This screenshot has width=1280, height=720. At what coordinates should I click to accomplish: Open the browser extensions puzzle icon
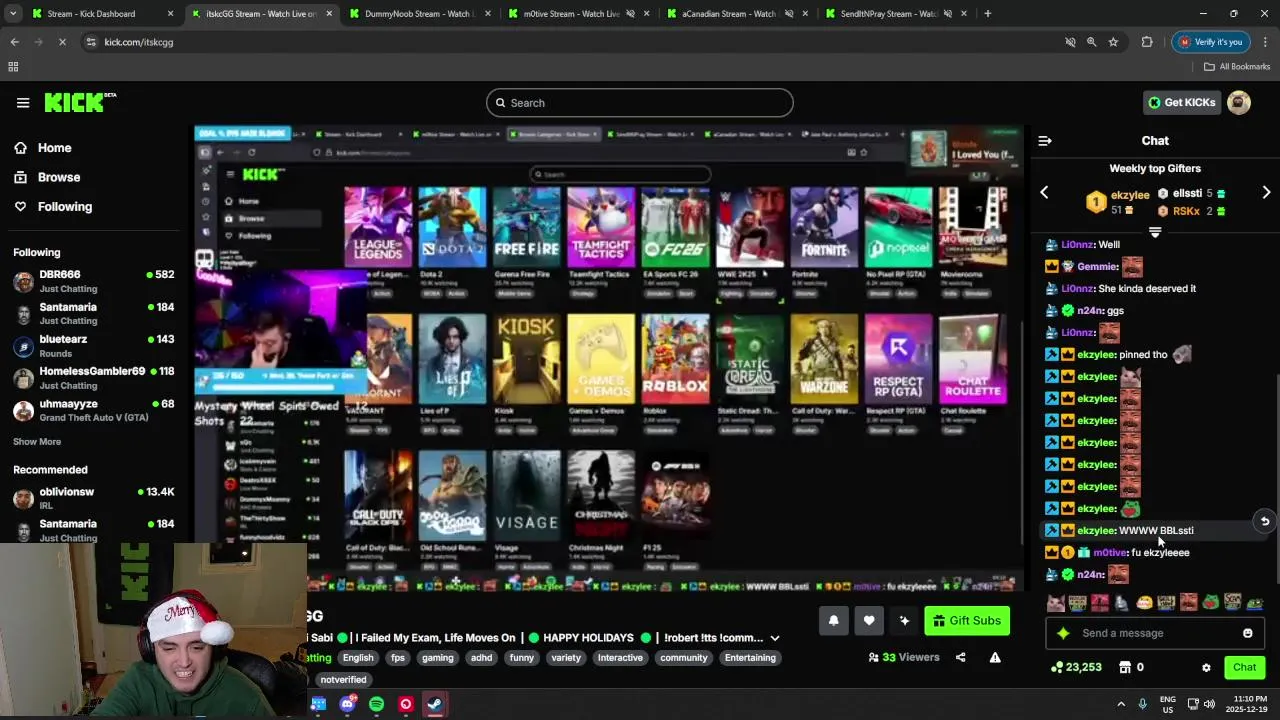(1147, 42)
